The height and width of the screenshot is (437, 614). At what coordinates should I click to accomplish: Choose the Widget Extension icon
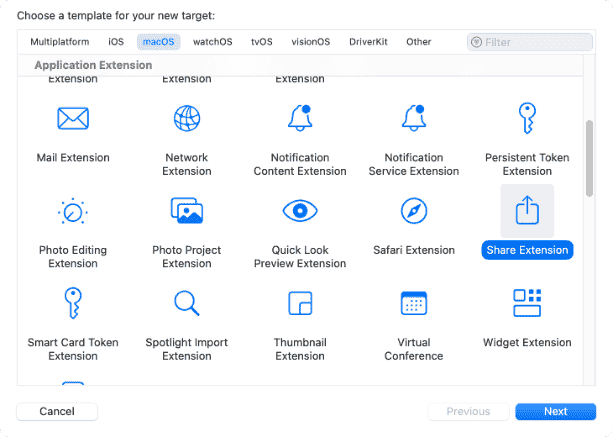pyautogui.click(x=527, y=303)
